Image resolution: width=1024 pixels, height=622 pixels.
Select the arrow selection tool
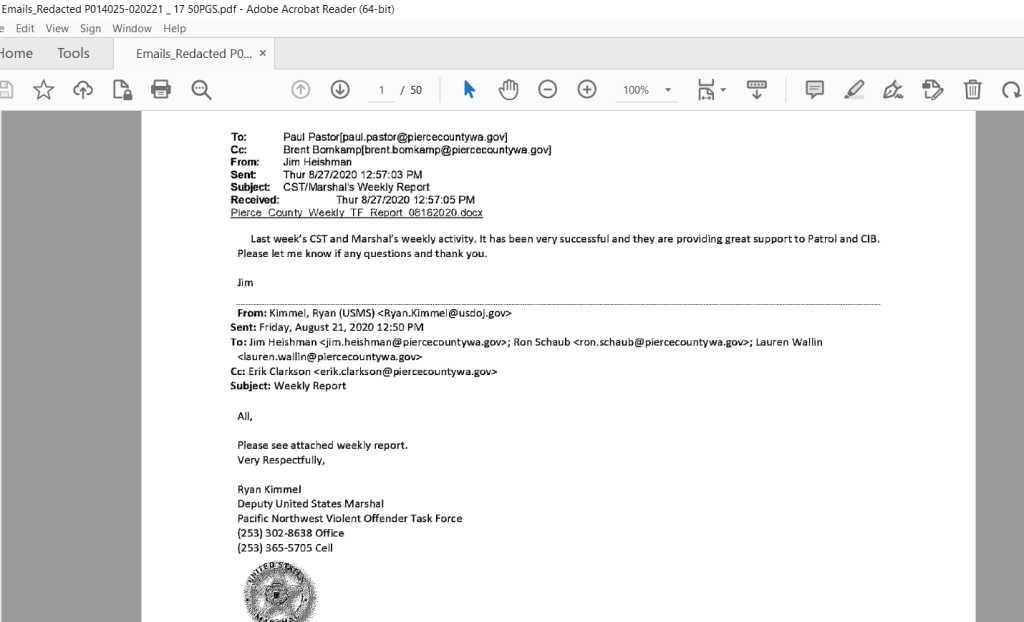coord(469,90)
